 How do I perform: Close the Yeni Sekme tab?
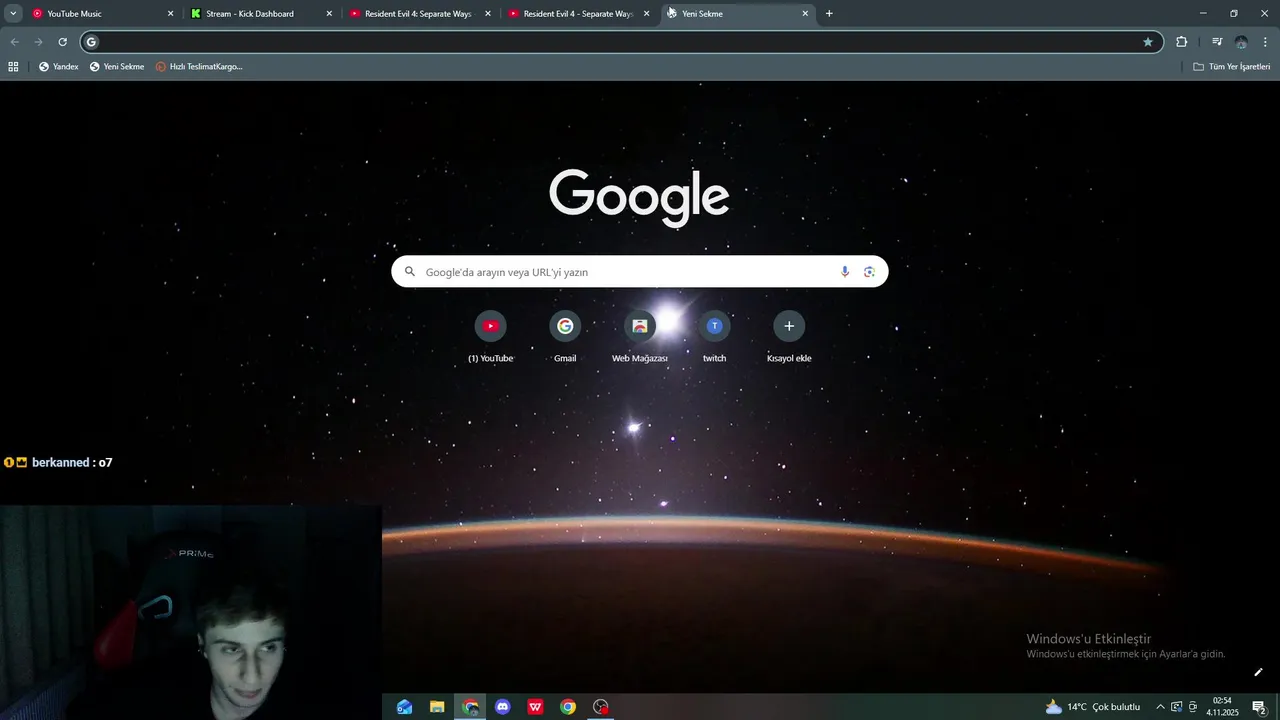pos(805,14)
